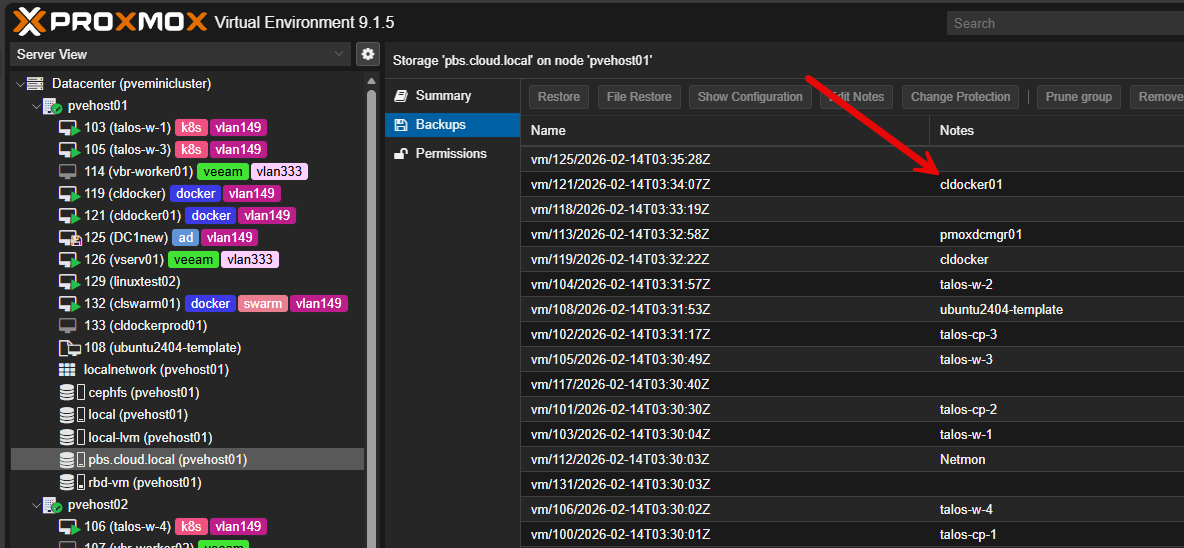Click the Show Configuration button
The width and height of the screenshot is (1184, 548).
pos(750,97)
